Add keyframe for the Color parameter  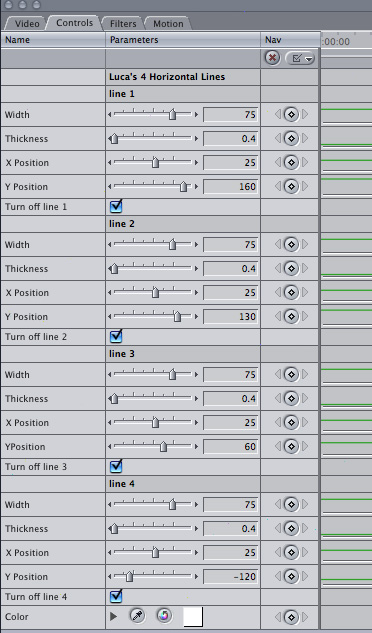(291, 617)
